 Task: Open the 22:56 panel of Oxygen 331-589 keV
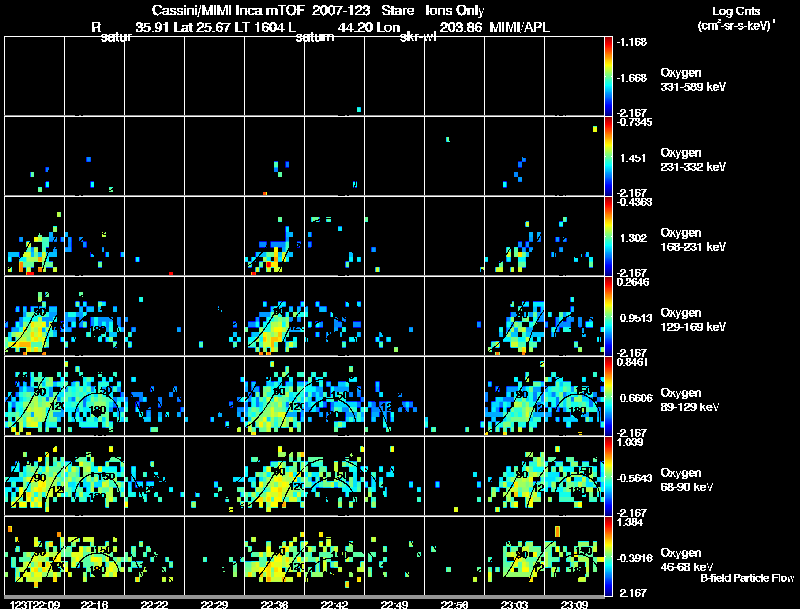coord(454,76)
